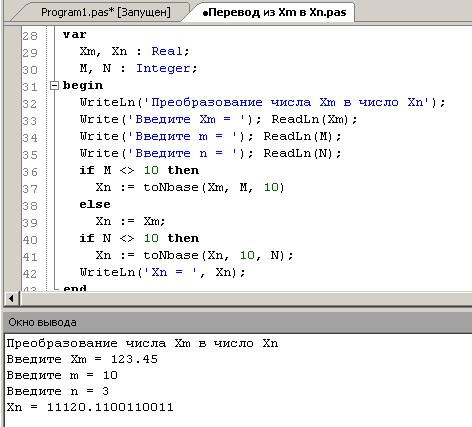
Task: Click line number 28 in the gutter
Action: pos(30,36)
